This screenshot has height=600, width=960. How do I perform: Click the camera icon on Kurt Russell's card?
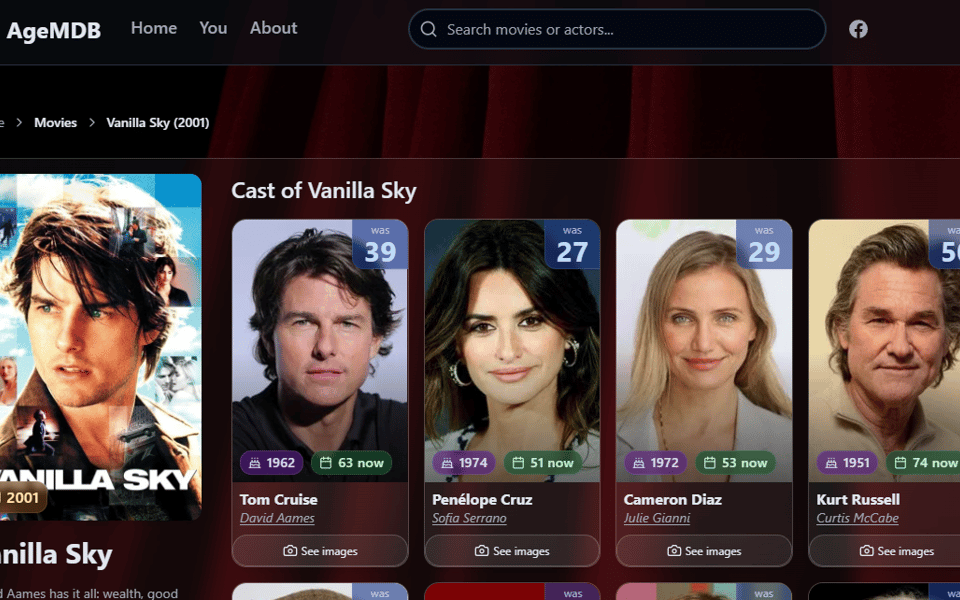click(866, 551)
